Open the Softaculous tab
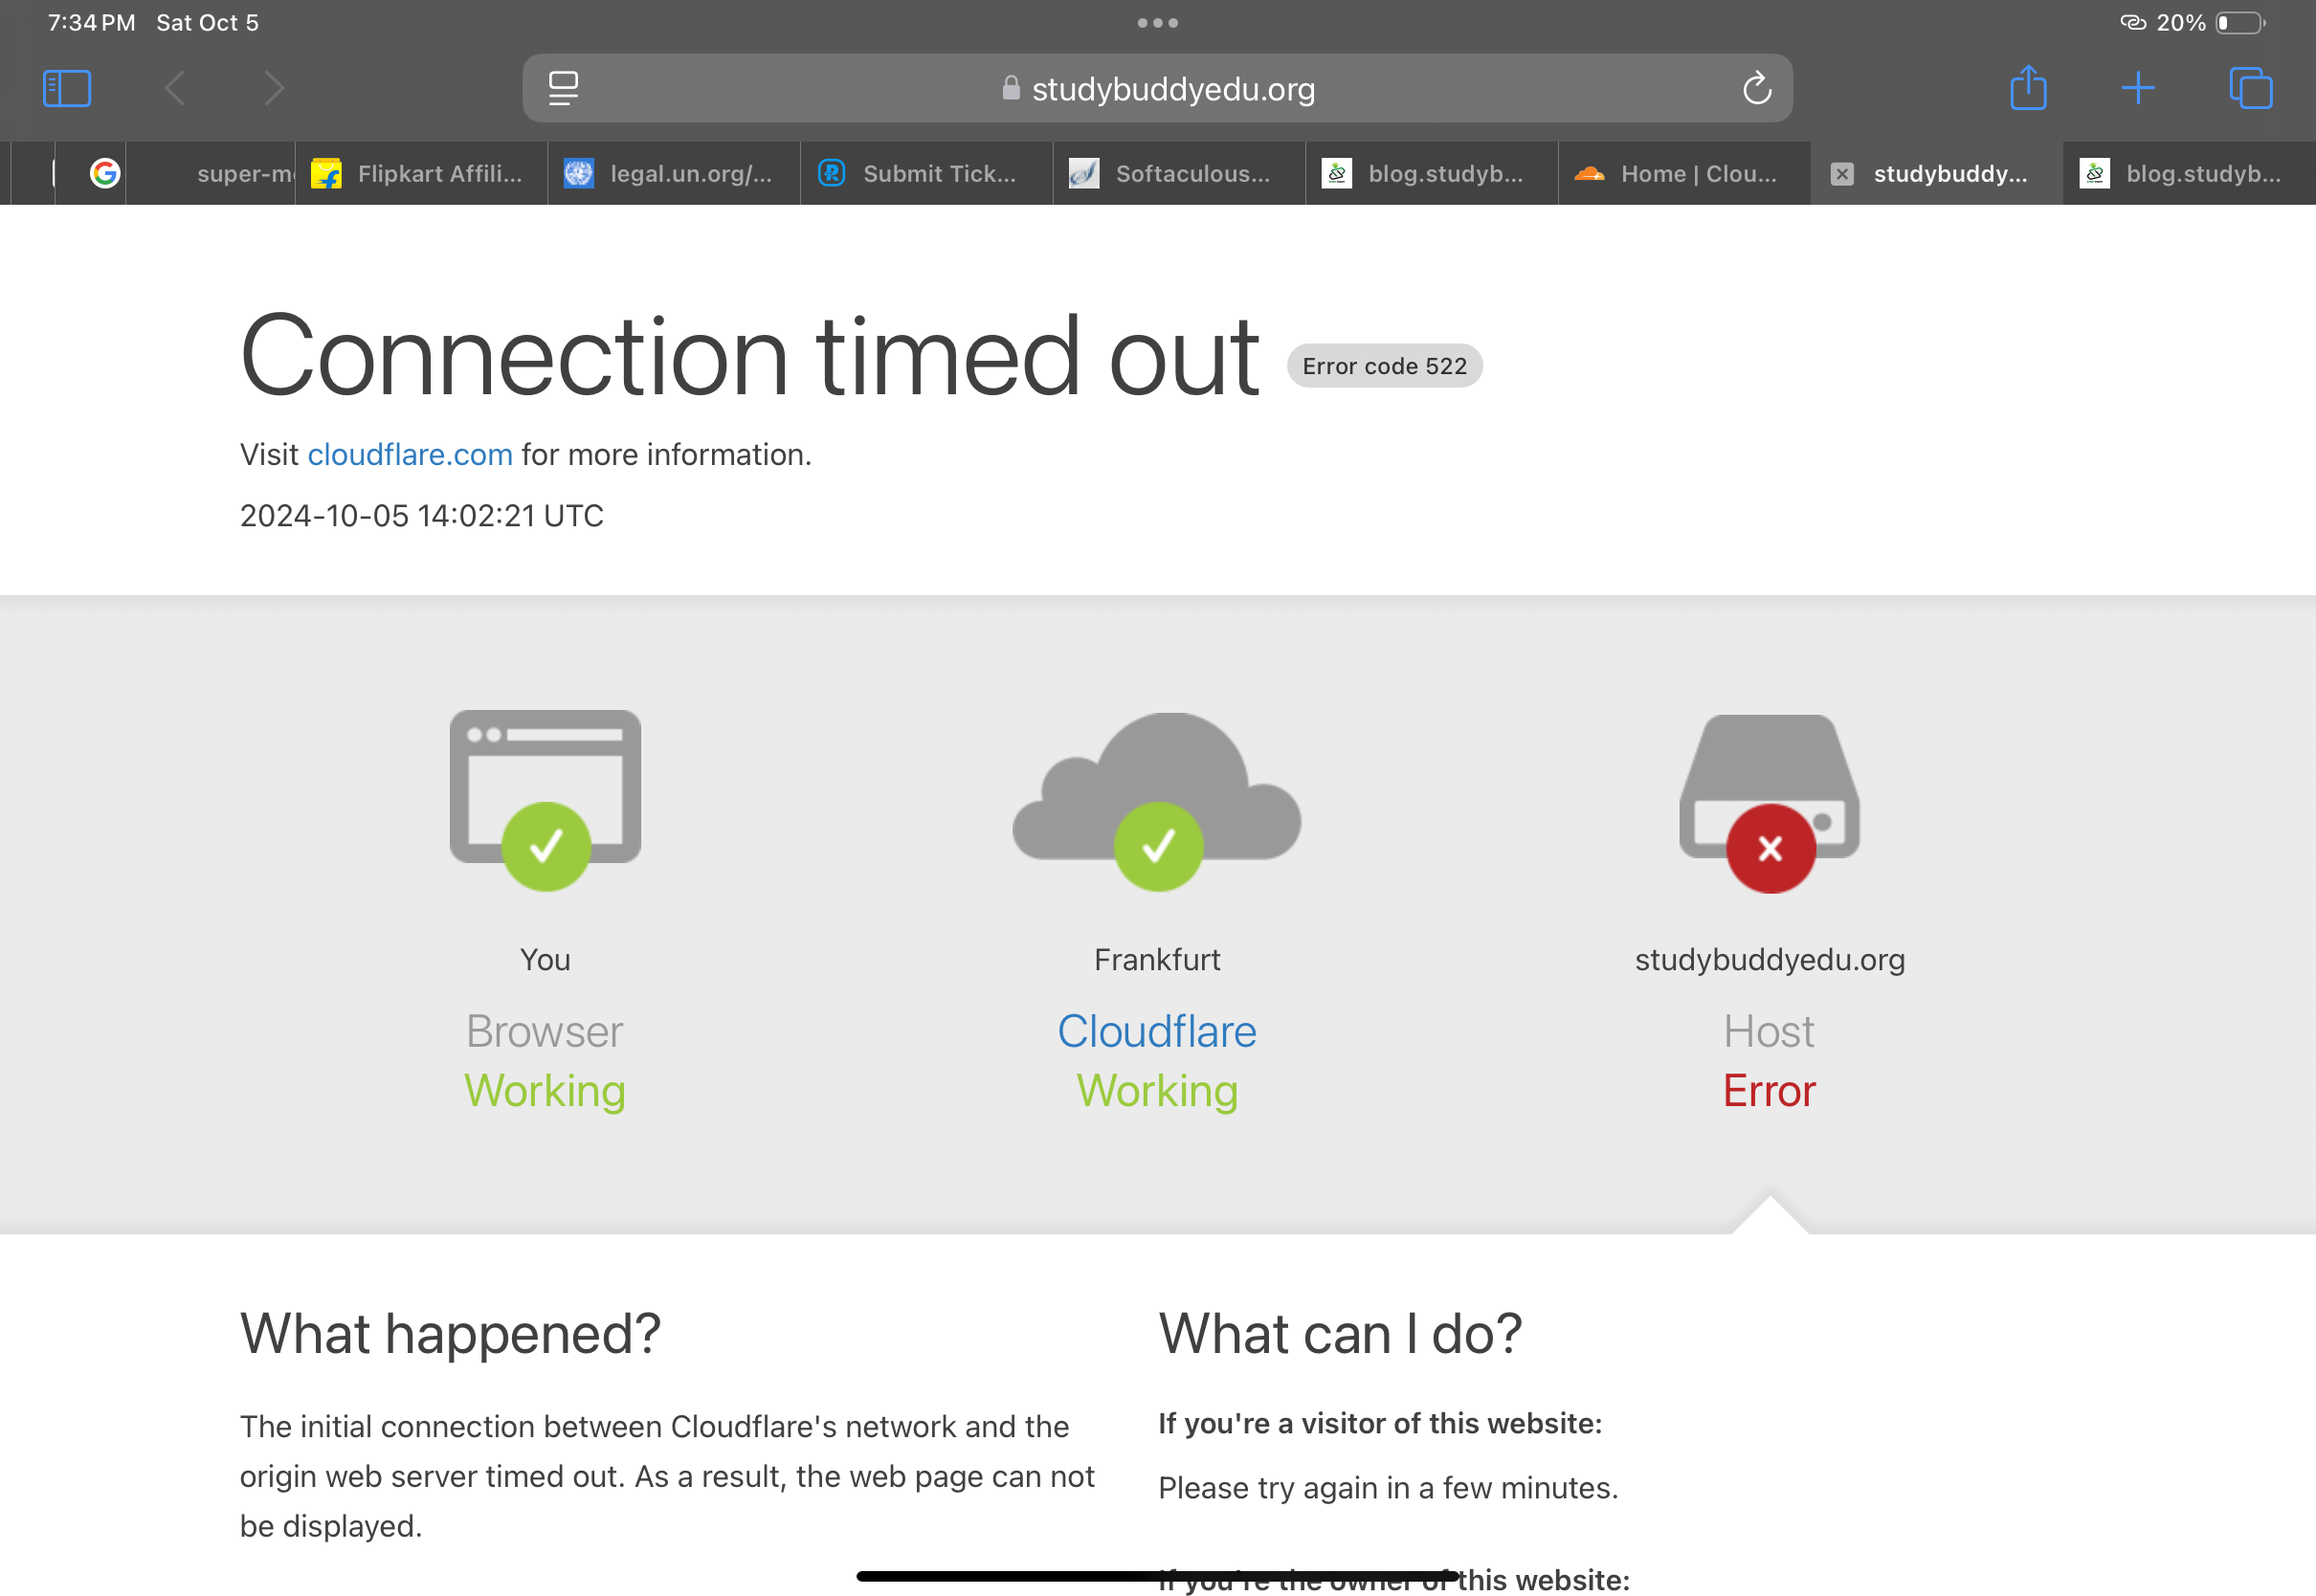 [x=1180, y=174]
